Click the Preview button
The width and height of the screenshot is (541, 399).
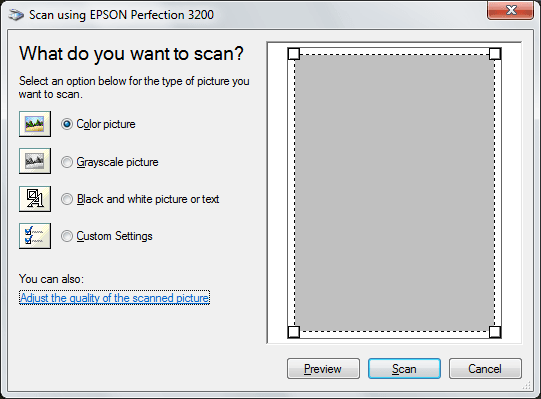[323, 369]
